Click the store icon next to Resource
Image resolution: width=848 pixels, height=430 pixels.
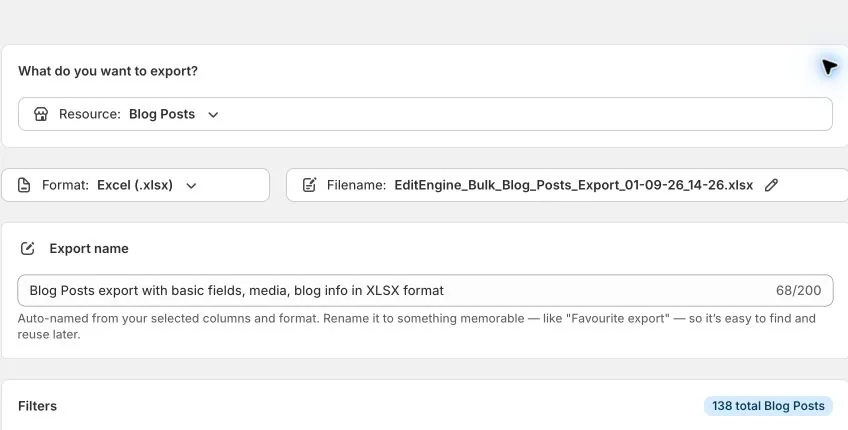41,114
